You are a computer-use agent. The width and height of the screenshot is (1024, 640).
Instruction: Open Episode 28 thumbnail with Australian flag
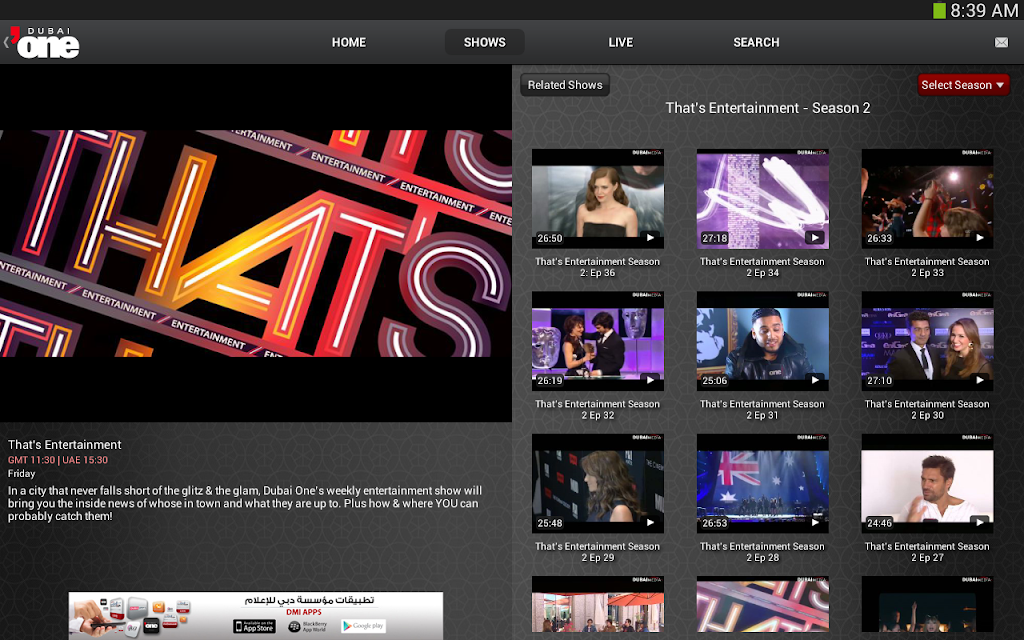pos(763,483)
